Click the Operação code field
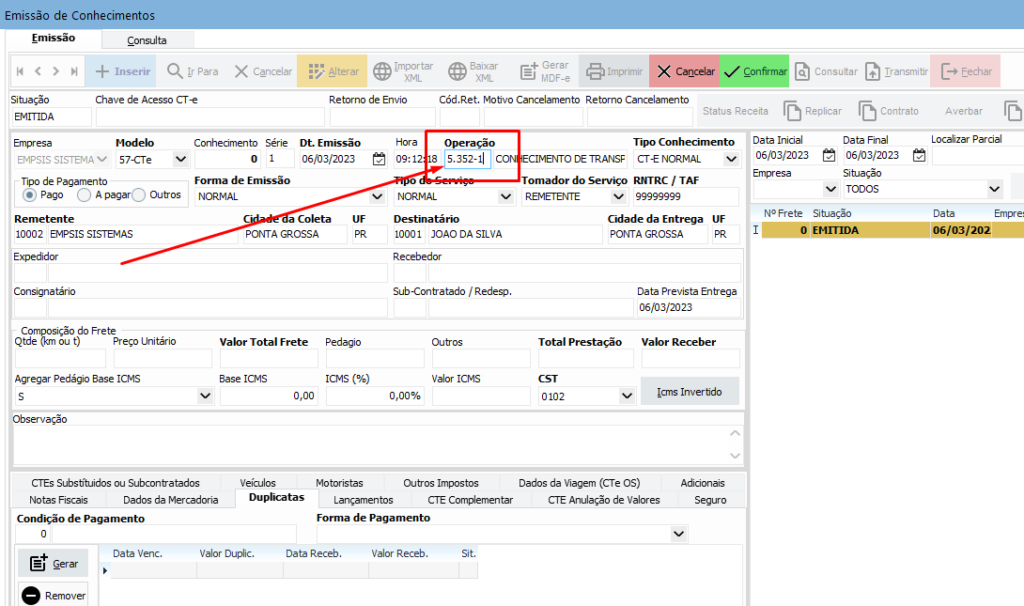 (467, 159)
